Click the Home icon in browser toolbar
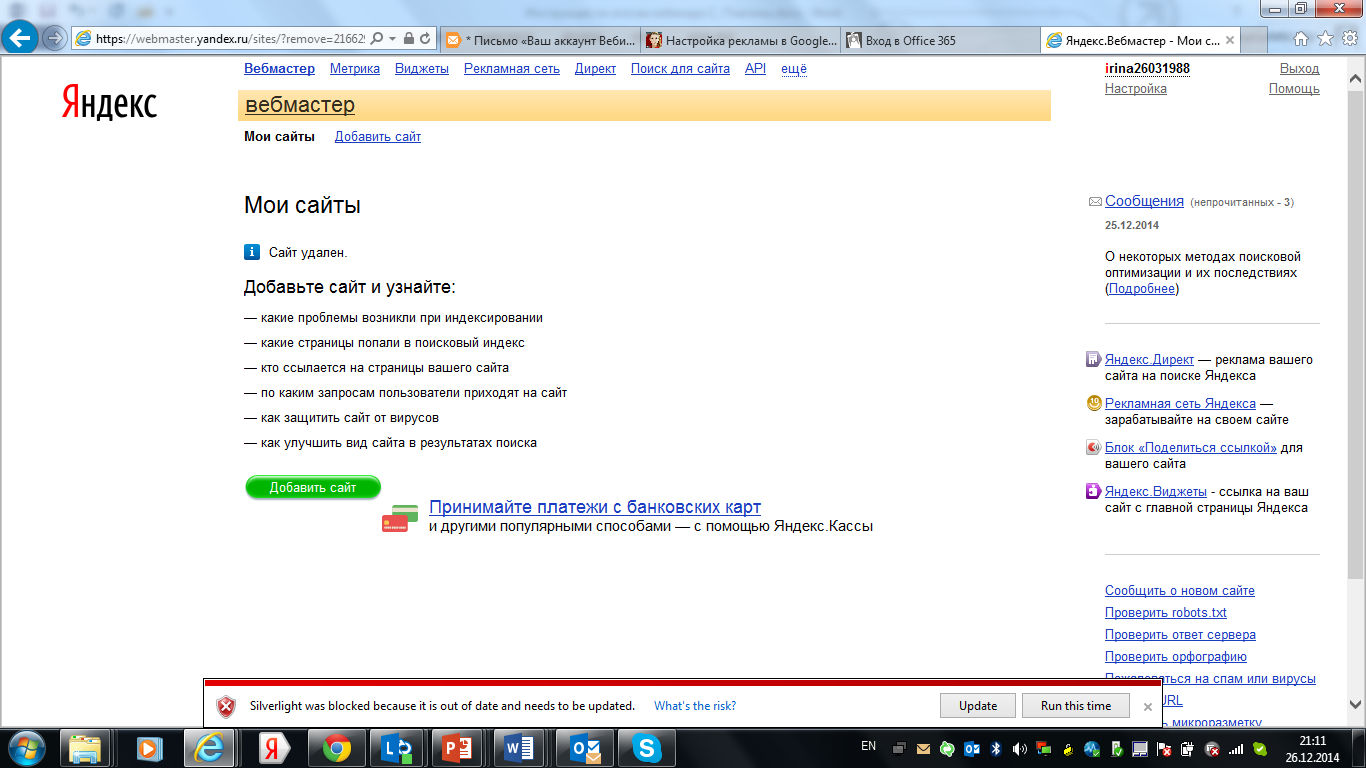This screenshot has height=768, width=1366. coord(1301,39)
